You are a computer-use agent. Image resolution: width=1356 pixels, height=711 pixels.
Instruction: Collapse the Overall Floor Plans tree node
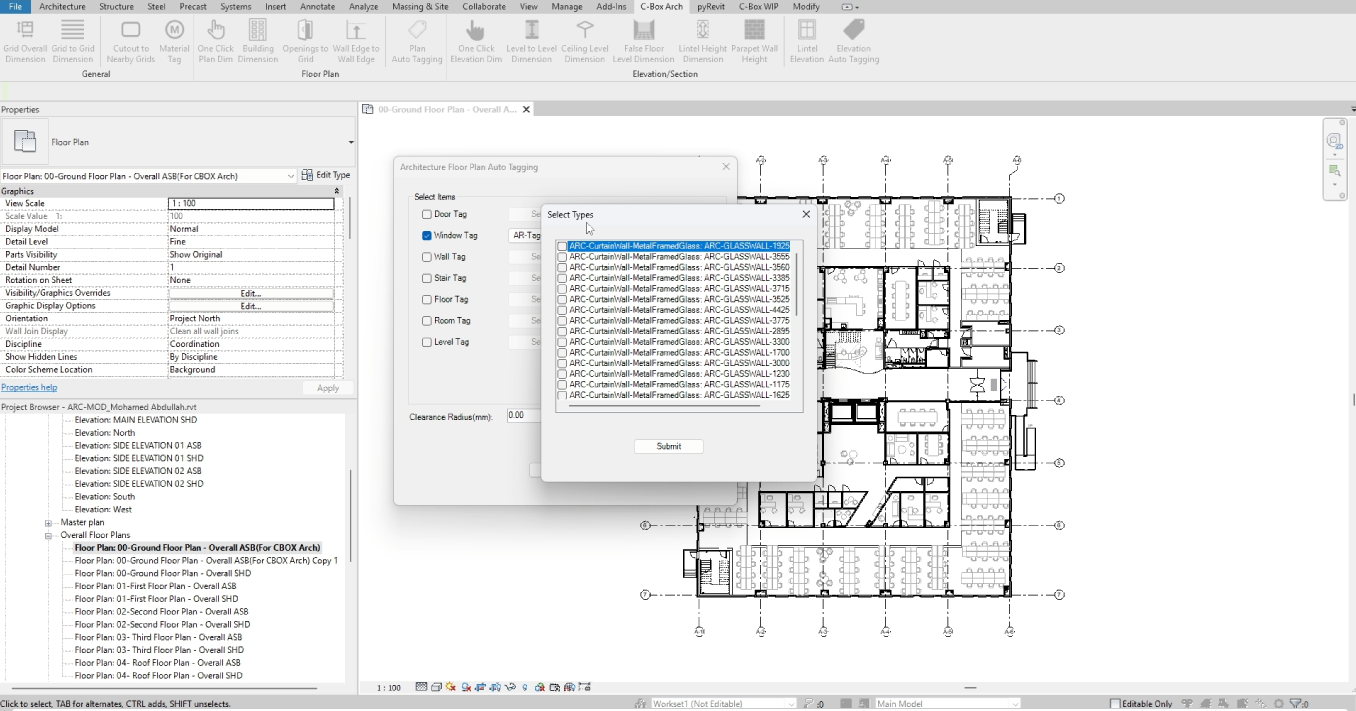point(48,536)
